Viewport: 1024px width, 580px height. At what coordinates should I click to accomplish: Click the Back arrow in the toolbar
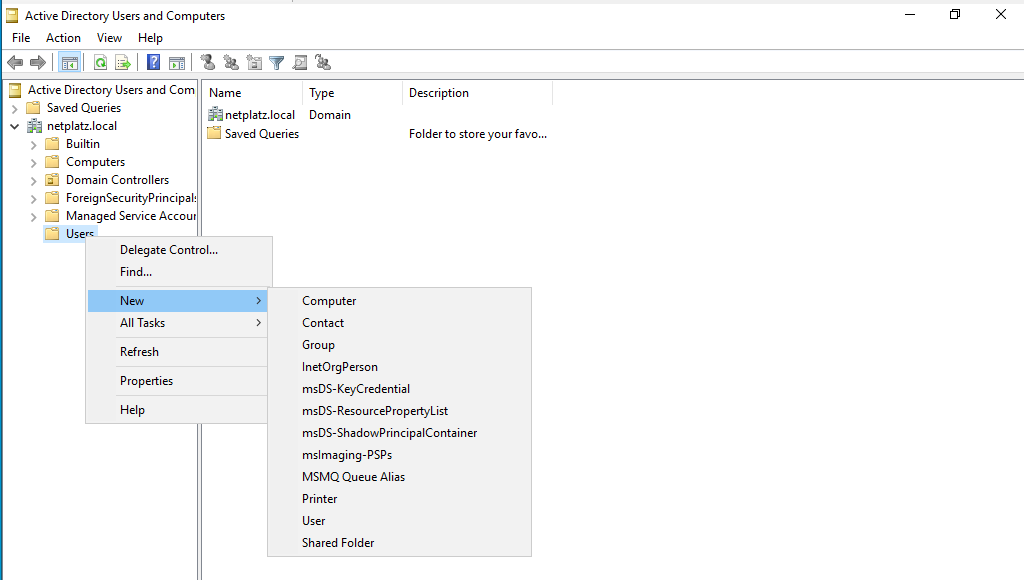15,63
